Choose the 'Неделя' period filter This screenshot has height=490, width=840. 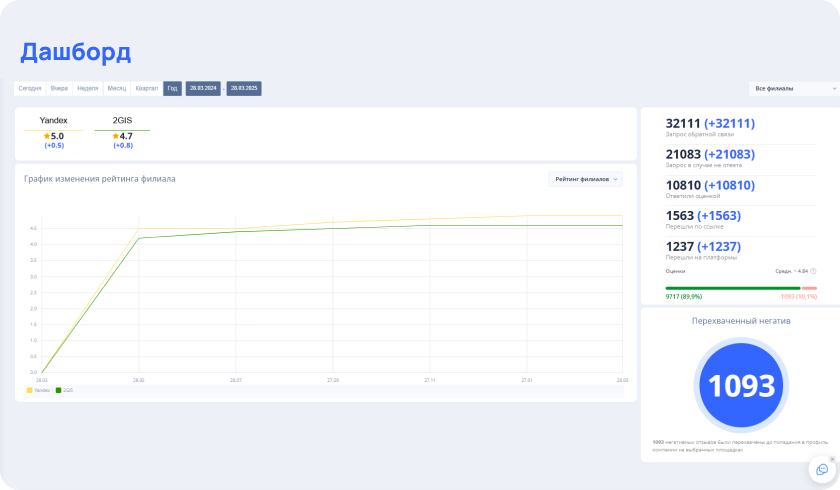(88, 88)
